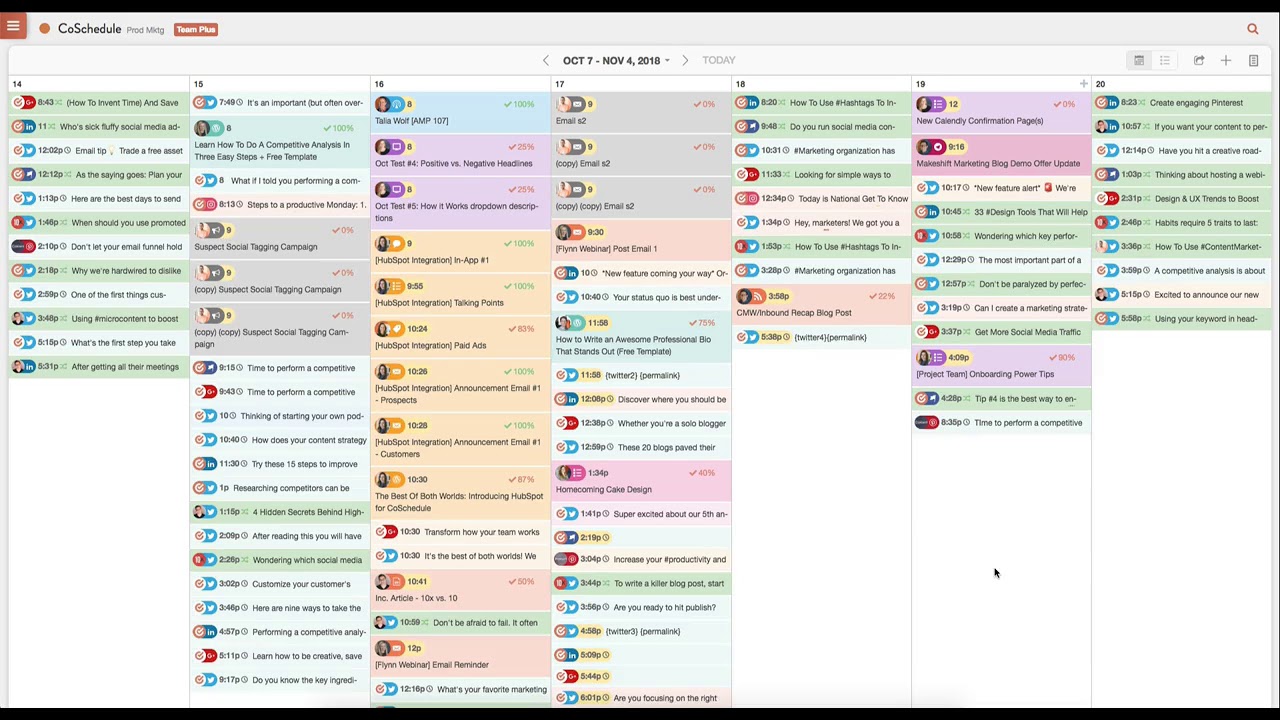Open the hamburger main menu
Image resolution: width=1280 pixels, height=720 pixels.
tap(13, 27)
